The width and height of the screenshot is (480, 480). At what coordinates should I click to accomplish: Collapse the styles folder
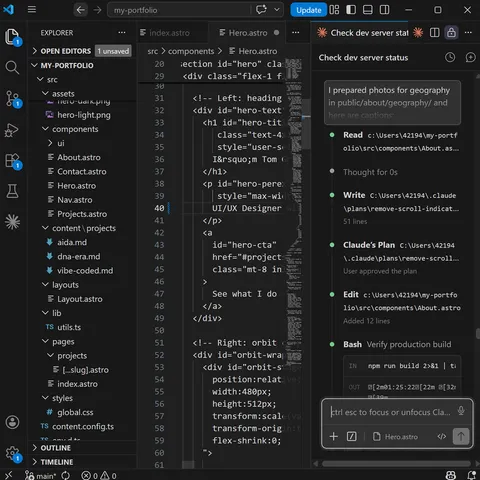pyautogui.click(x=83, y=398)
